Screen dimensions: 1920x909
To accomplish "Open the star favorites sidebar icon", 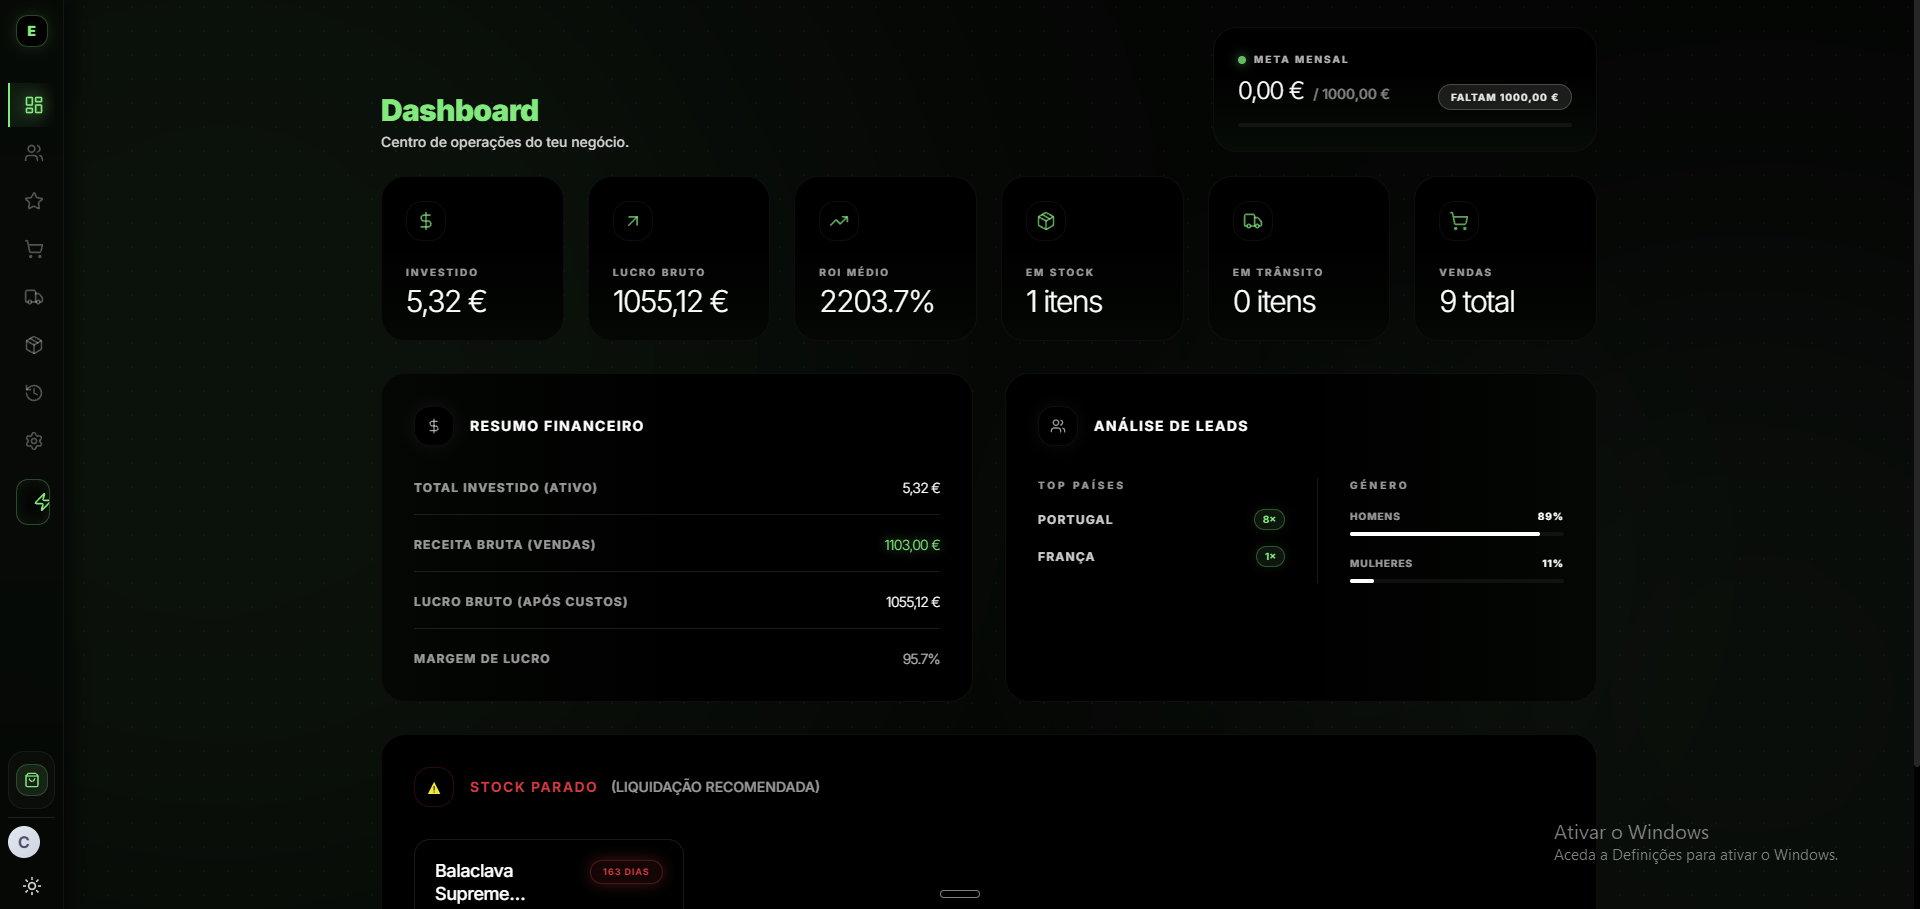I will (x=33, y=201).
